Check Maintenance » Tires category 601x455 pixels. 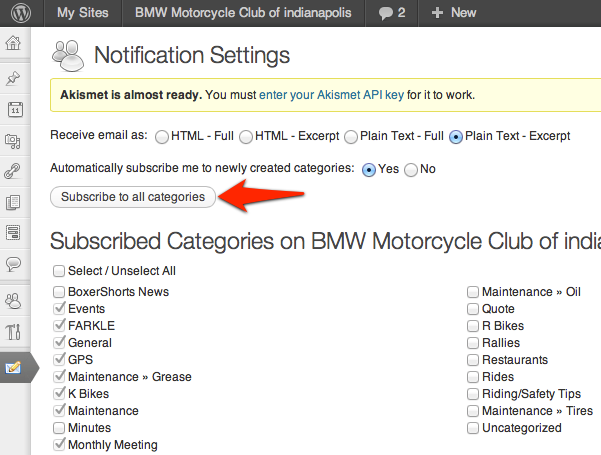pyautogui.click(x=473, y=411)
